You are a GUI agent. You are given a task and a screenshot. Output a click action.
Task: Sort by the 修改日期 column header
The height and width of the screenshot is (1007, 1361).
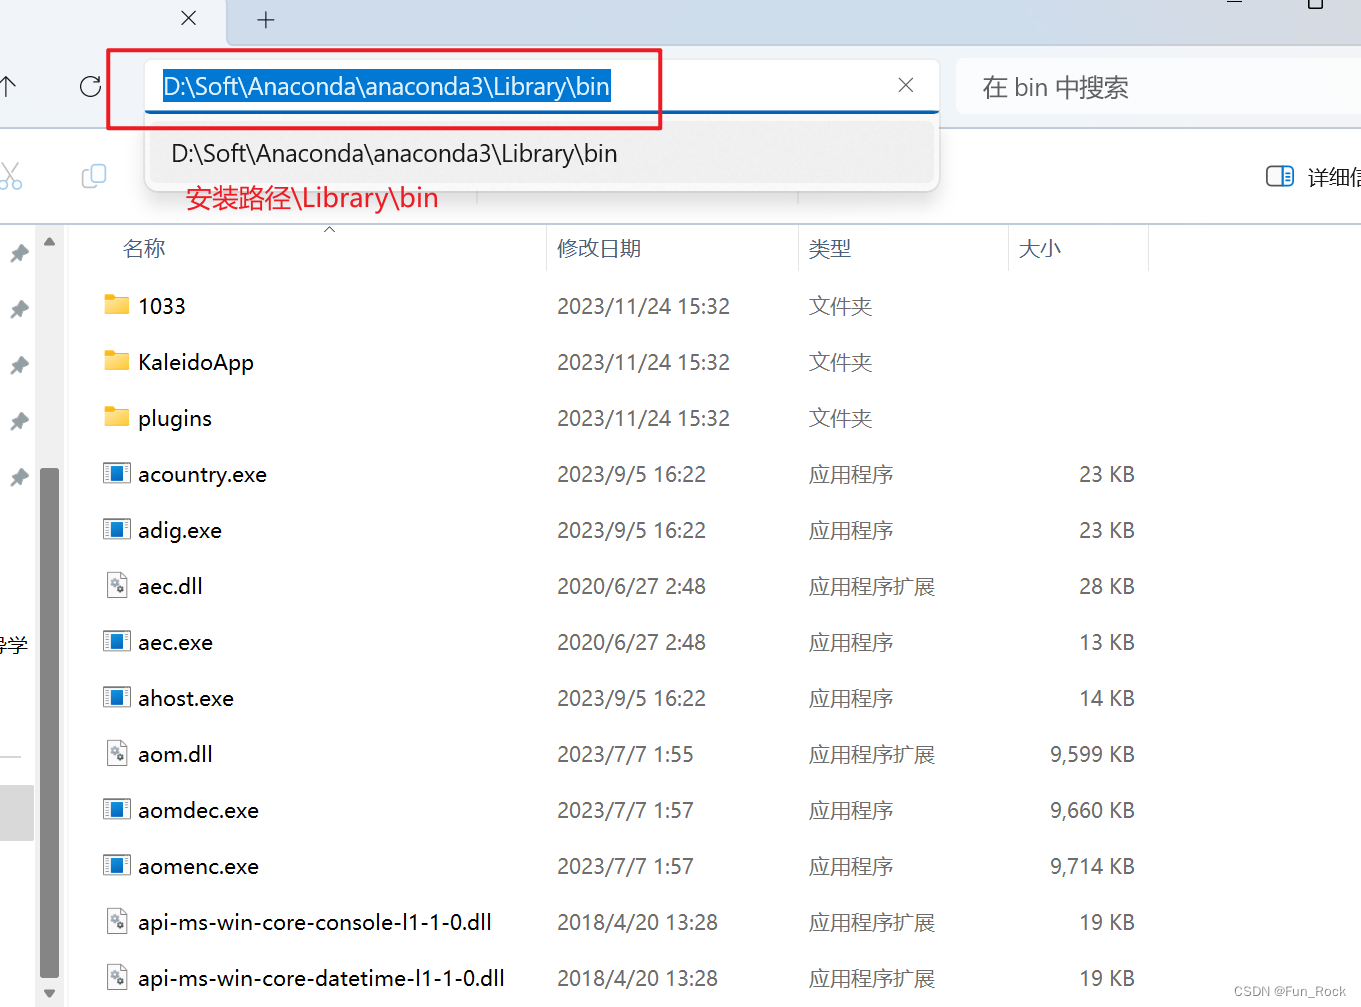pos(599,249)
